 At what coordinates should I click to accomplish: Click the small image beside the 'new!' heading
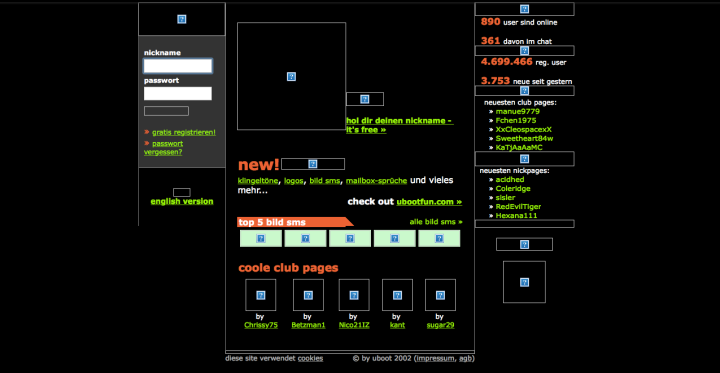pyautogui.click(x=313, y=164)
